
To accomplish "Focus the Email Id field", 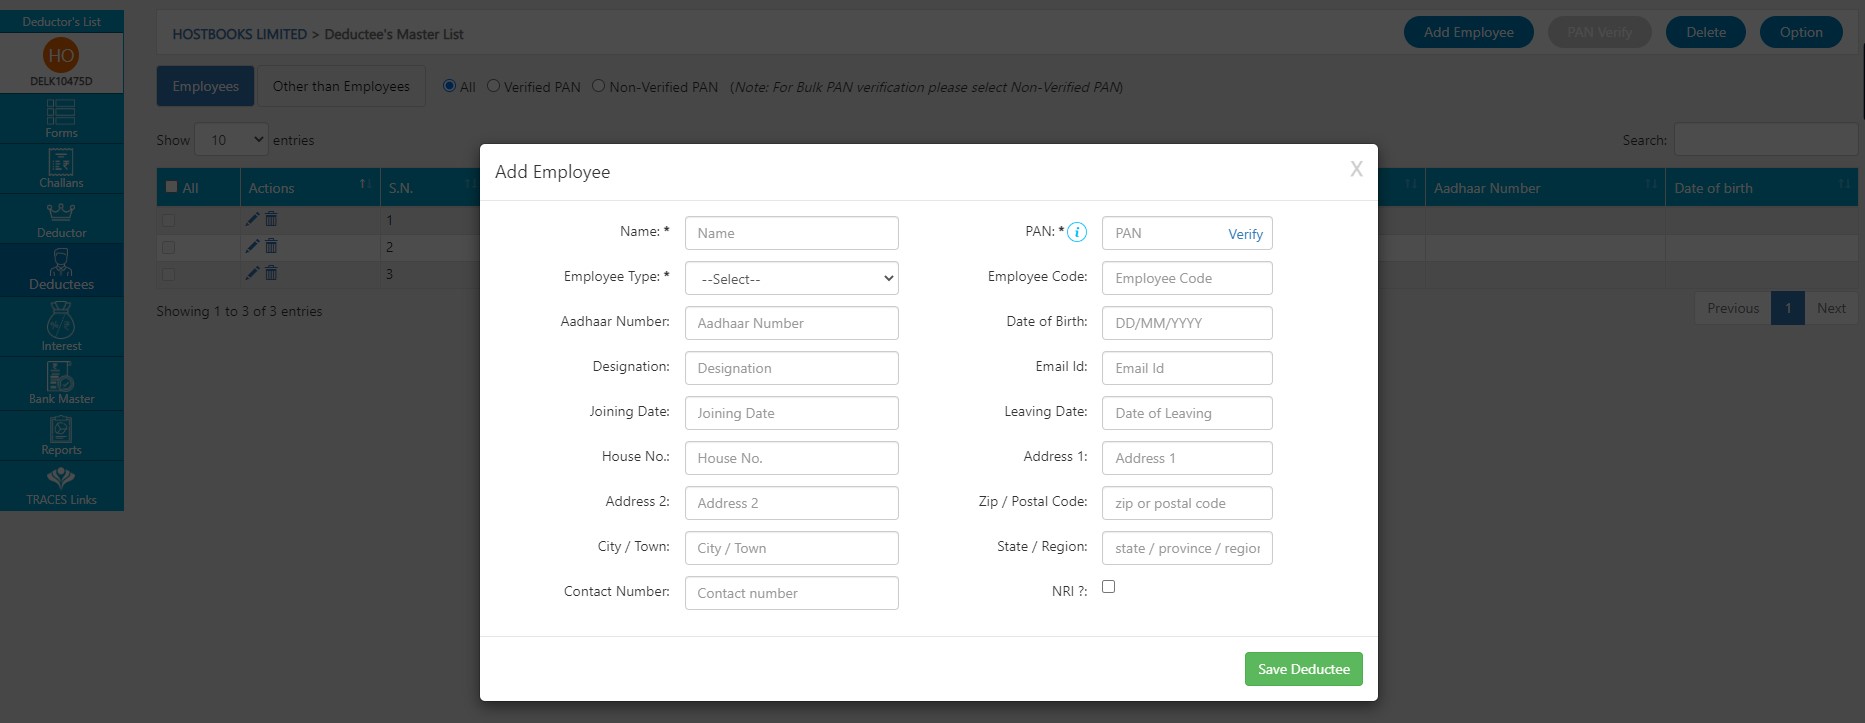I will coord(1187,368).
